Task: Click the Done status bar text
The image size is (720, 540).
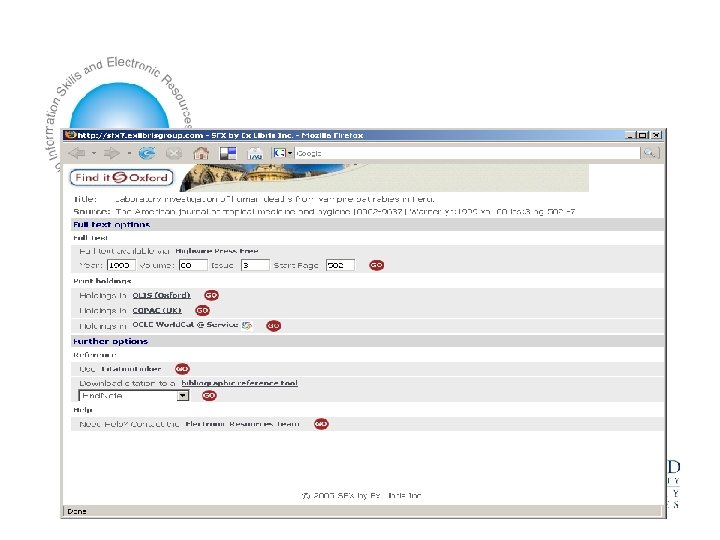Action: [77, 511]
